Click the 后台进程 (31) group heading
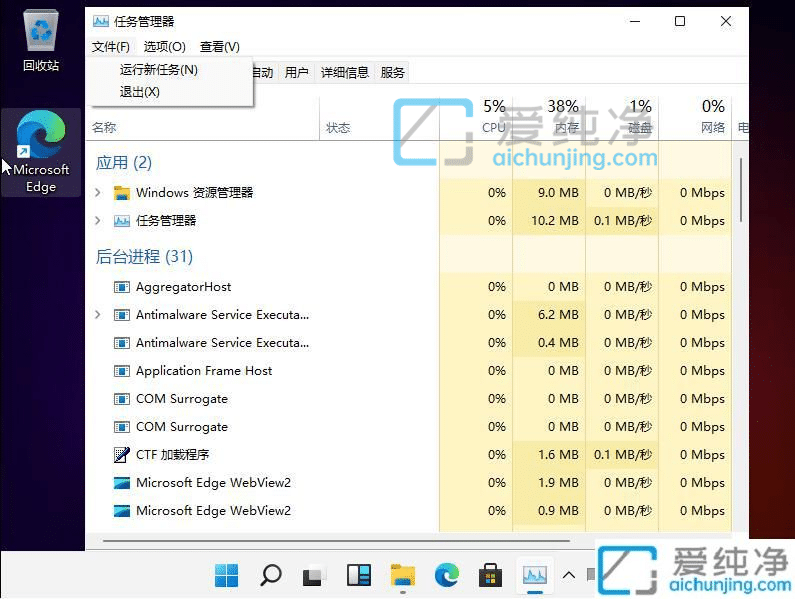The width and height of the screenshot is (795, 599). pos(144,257)
